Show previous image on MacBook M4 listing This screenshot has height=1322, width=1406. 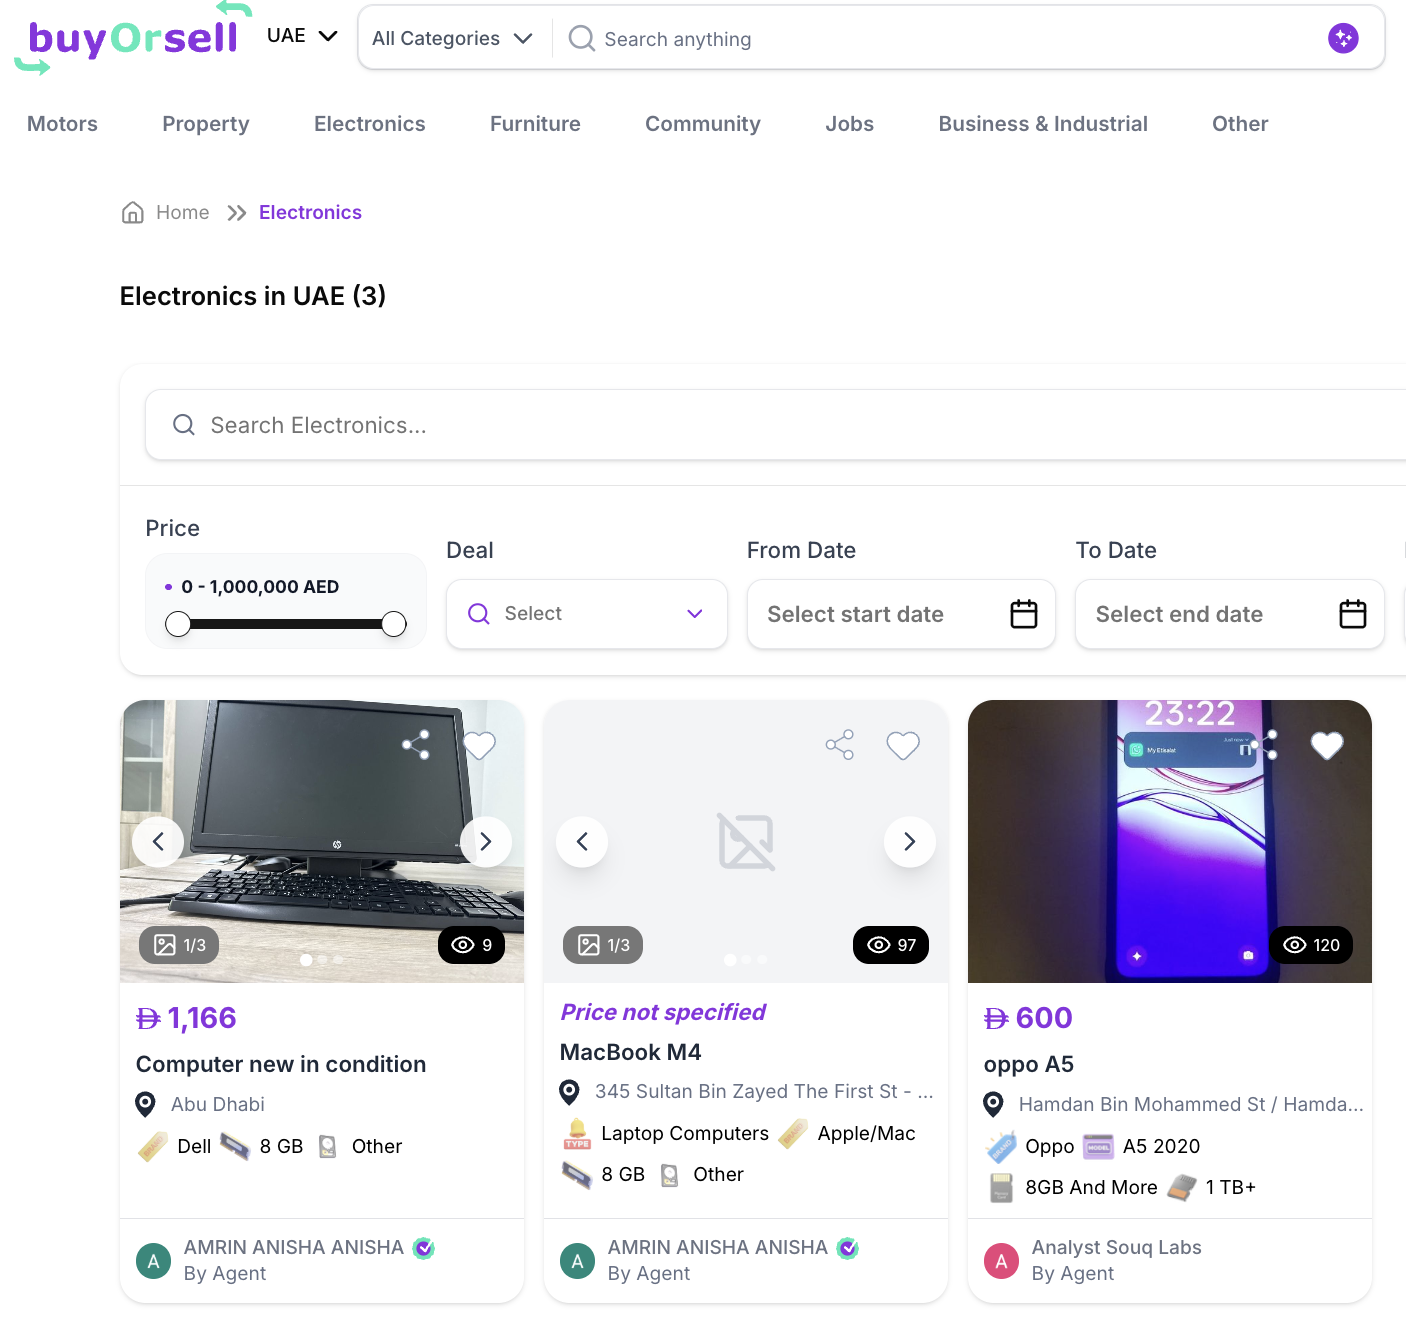[582, 842]
